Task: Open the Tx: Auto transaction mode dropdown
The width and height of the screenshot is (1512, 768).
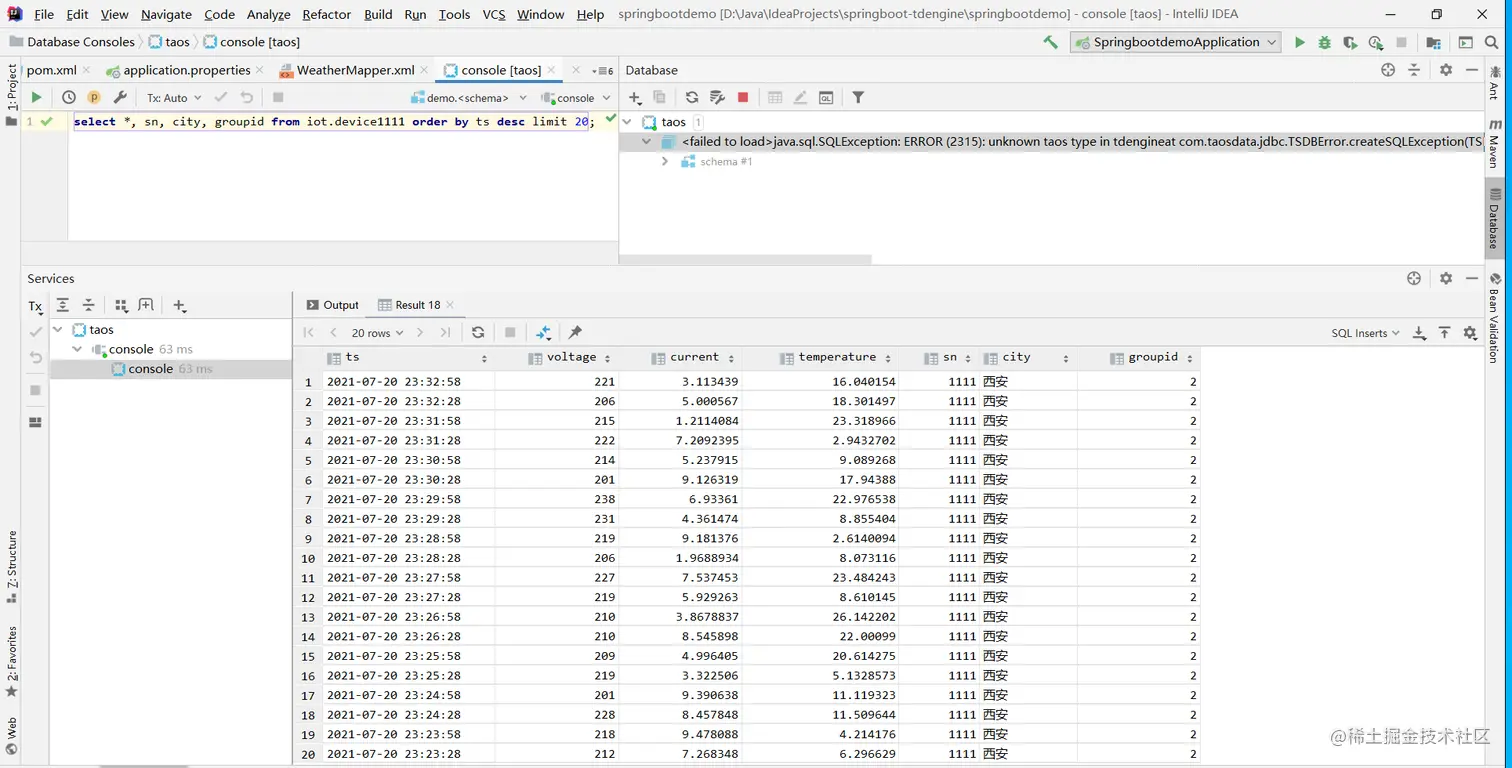Action: [x=174, y=97]
